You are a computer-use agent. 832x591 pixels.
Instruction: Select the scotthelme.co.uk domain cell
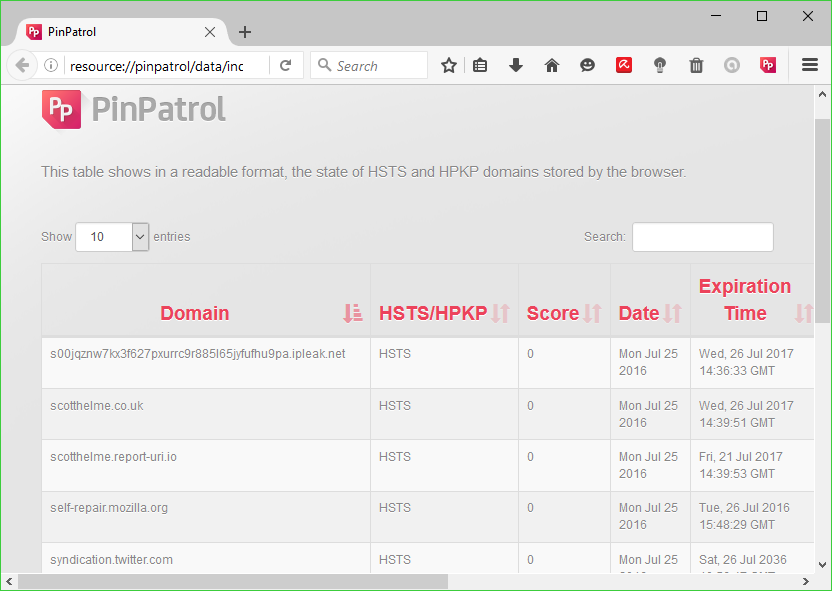(206, 414)
